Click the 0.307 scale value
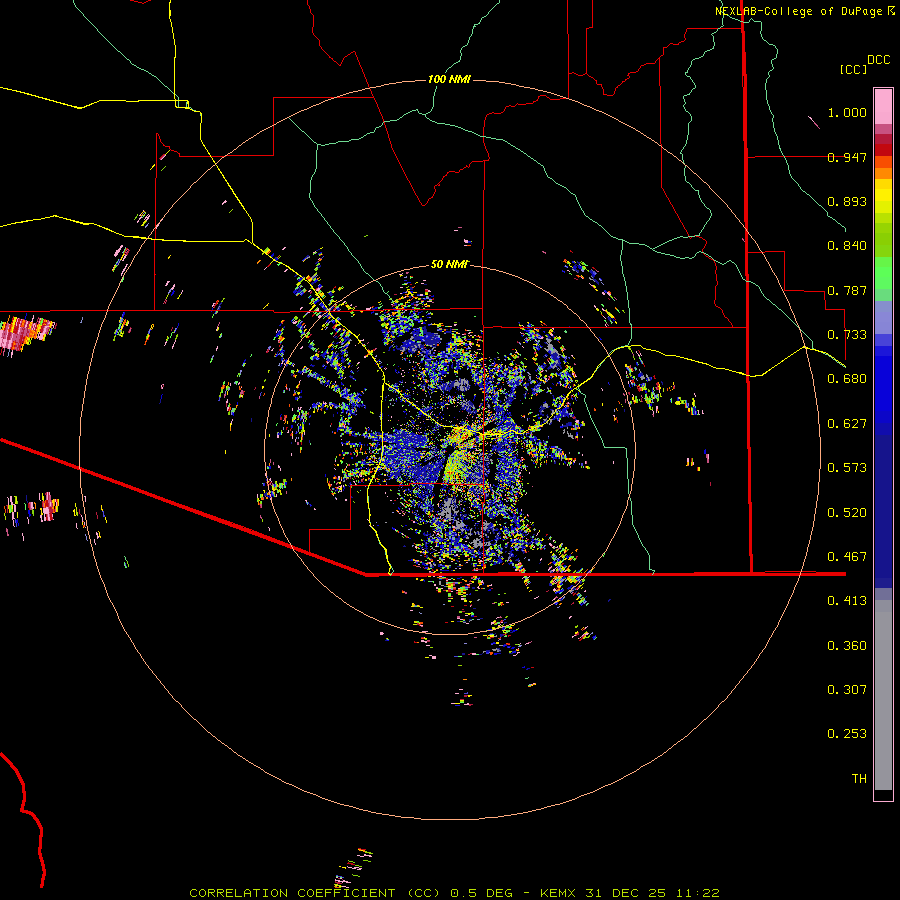 (847, 690)
